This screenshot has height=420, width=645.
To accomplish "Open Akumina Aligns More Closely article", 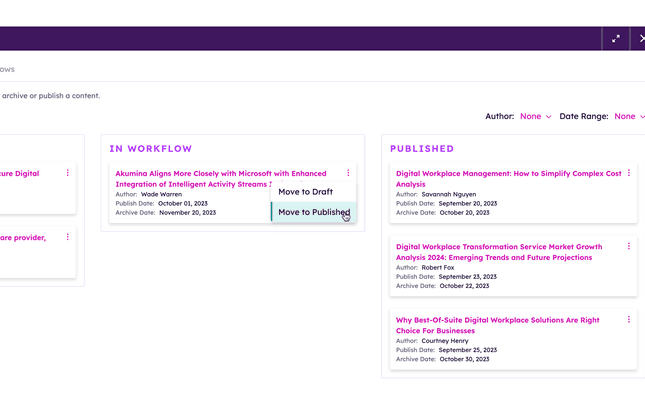I will pyautogui.click(x=221, y=179).
